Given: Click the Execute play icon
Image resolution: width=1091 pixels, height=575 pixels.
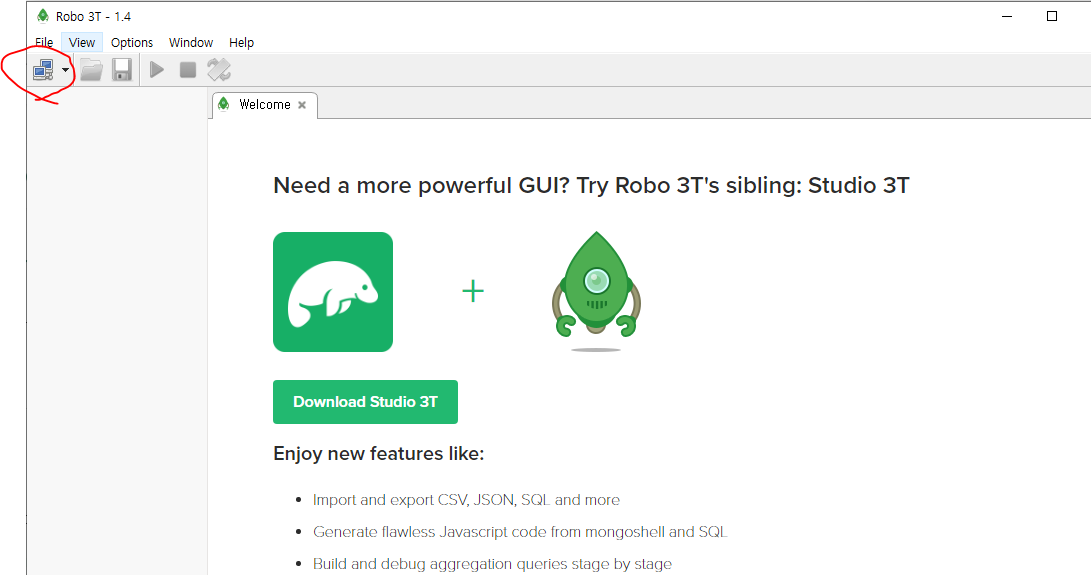Looking at the screenshot, I should 157,70.
